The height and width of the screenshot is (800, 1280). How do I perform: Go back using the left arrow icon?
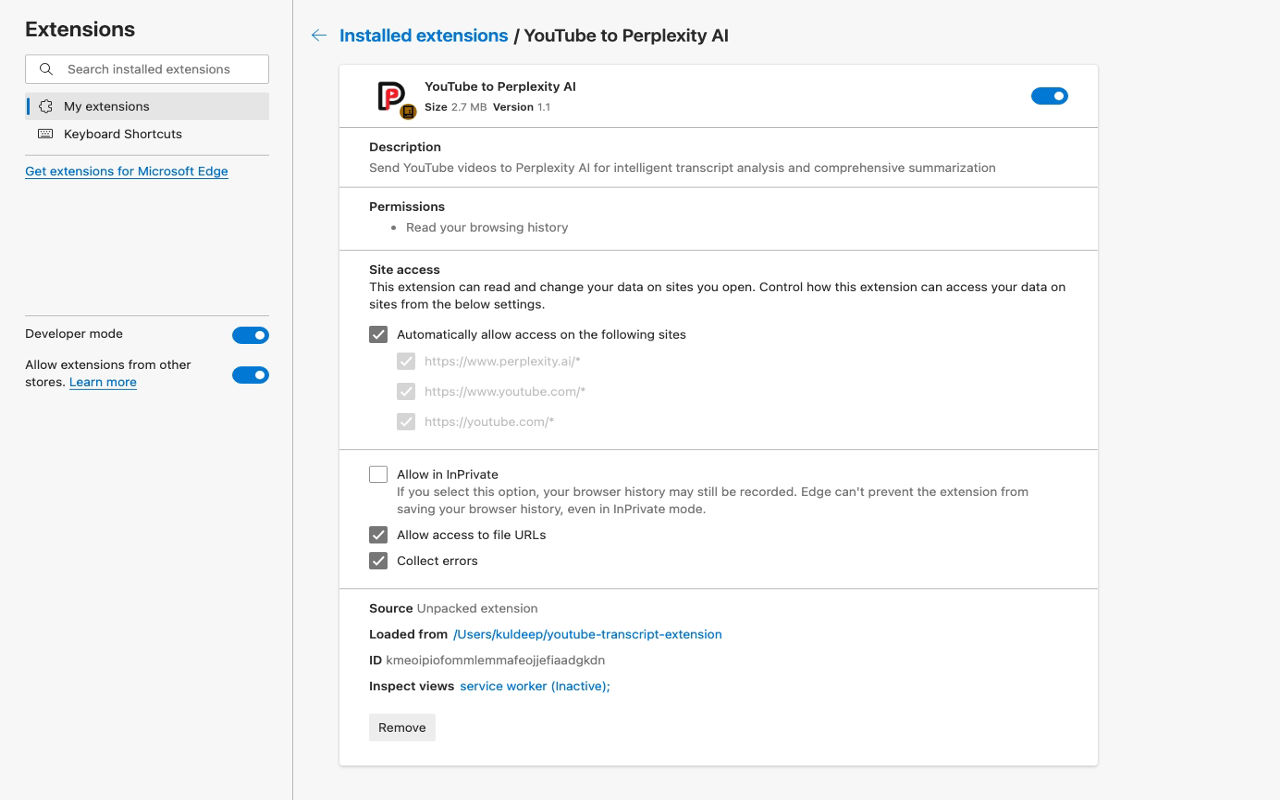[319, 36]
